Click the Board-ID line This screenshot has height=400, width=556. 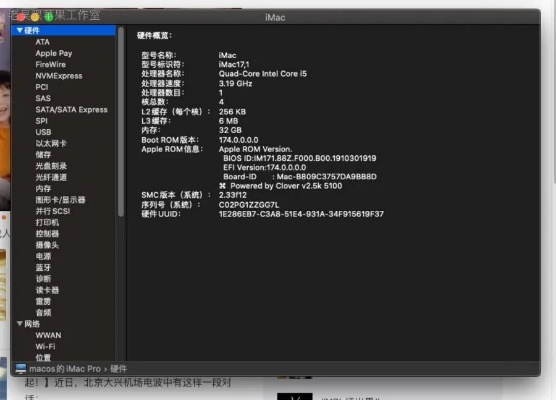coord(300,177)
